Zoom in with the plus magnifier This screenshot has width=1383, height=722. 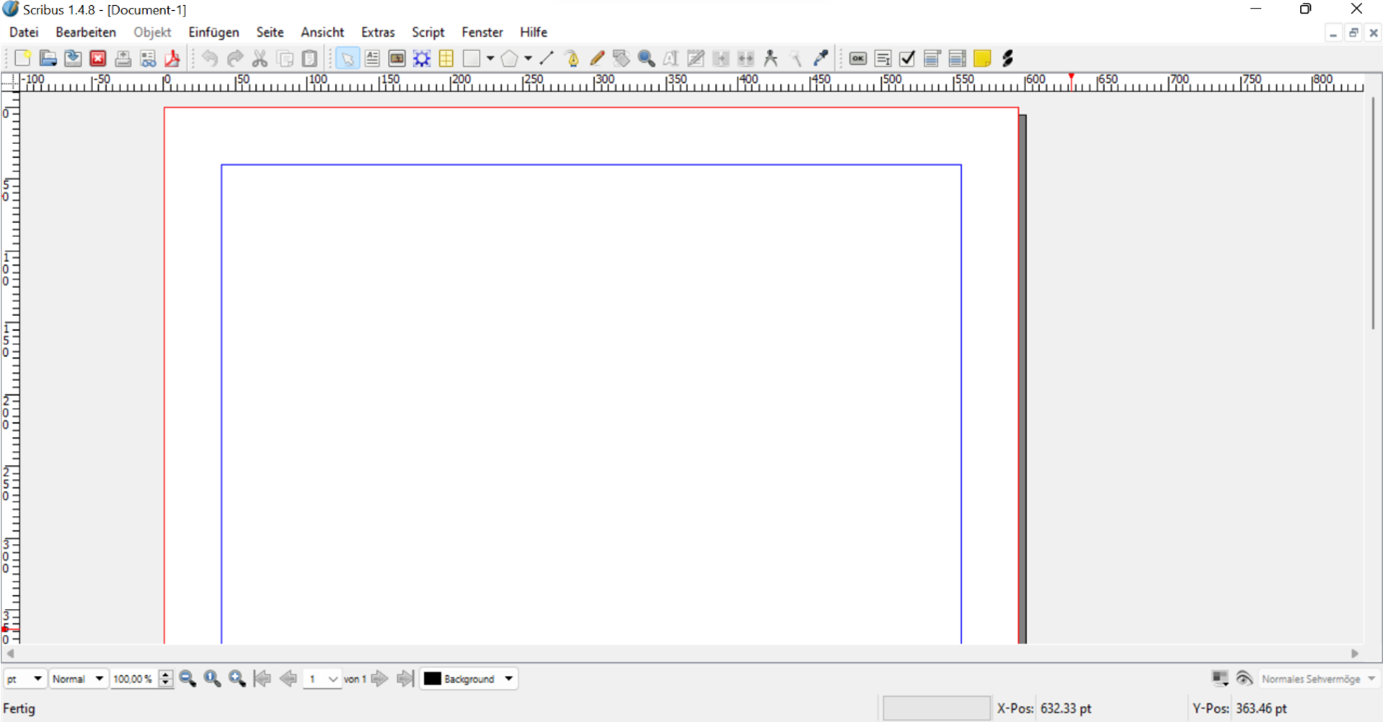(x=237, y=679)
